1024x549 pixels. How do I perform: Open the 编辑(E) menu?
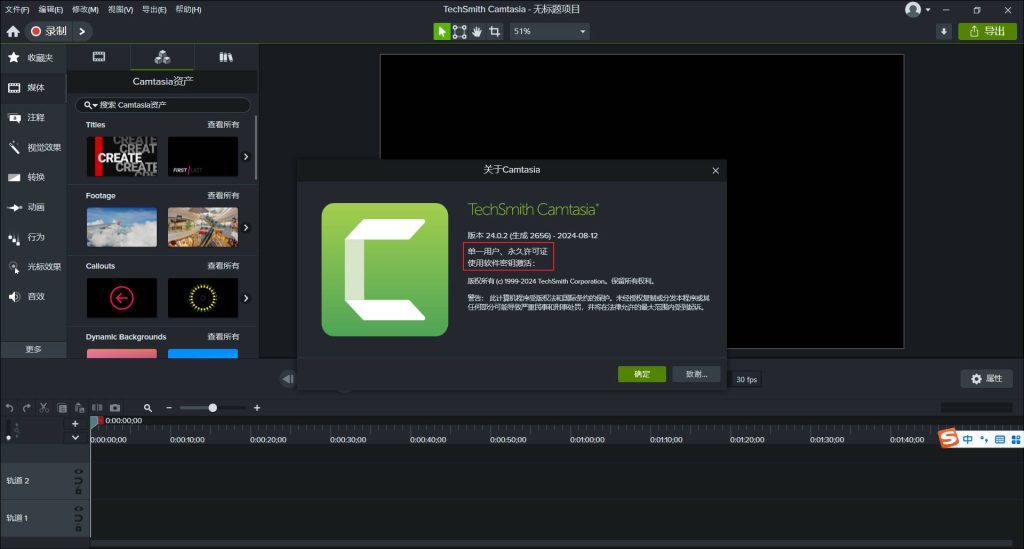[x=50, y=9]
